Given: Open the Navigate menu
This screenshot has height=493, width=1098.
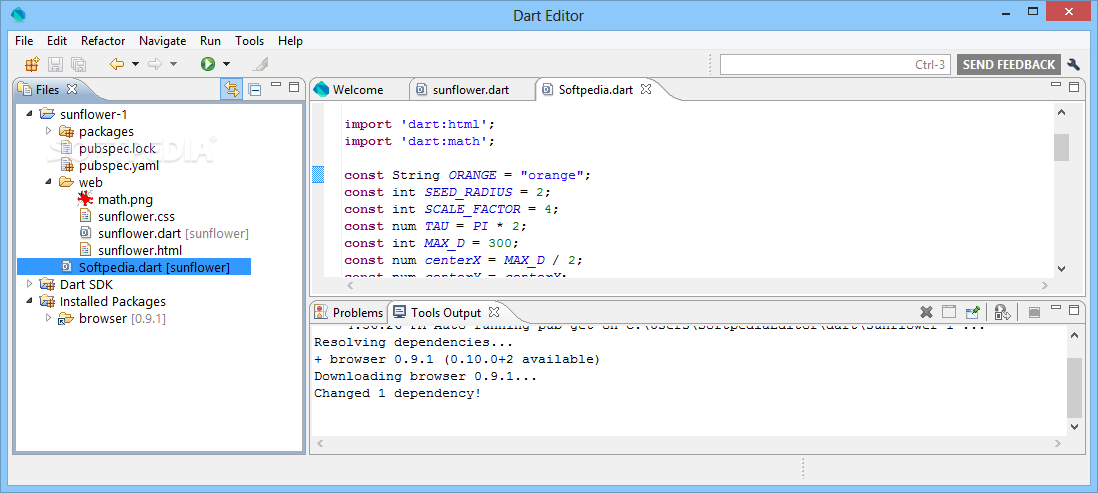Looking at the screenshot, I should [162, 41].
